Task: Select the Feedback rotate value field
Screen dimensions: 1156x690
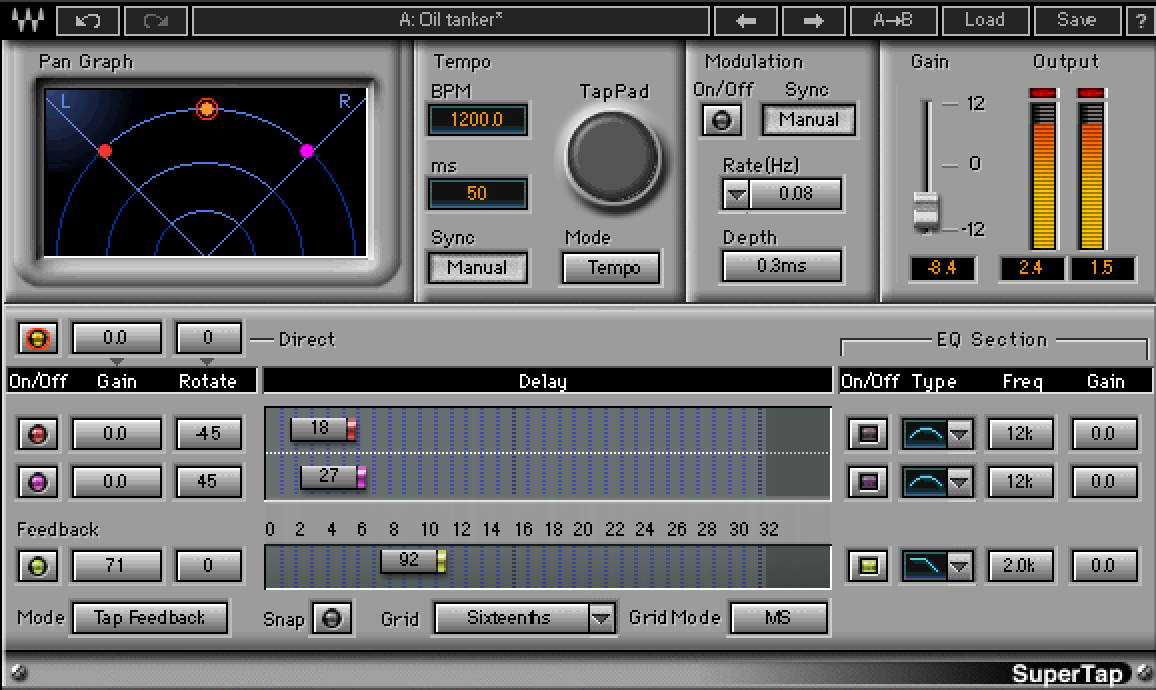Action: click(208, 566)
